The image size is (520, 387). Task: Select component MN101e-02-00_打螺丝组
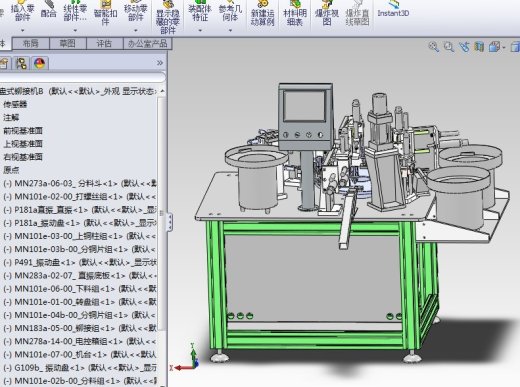pyautogui.click(x=80, y=197)
